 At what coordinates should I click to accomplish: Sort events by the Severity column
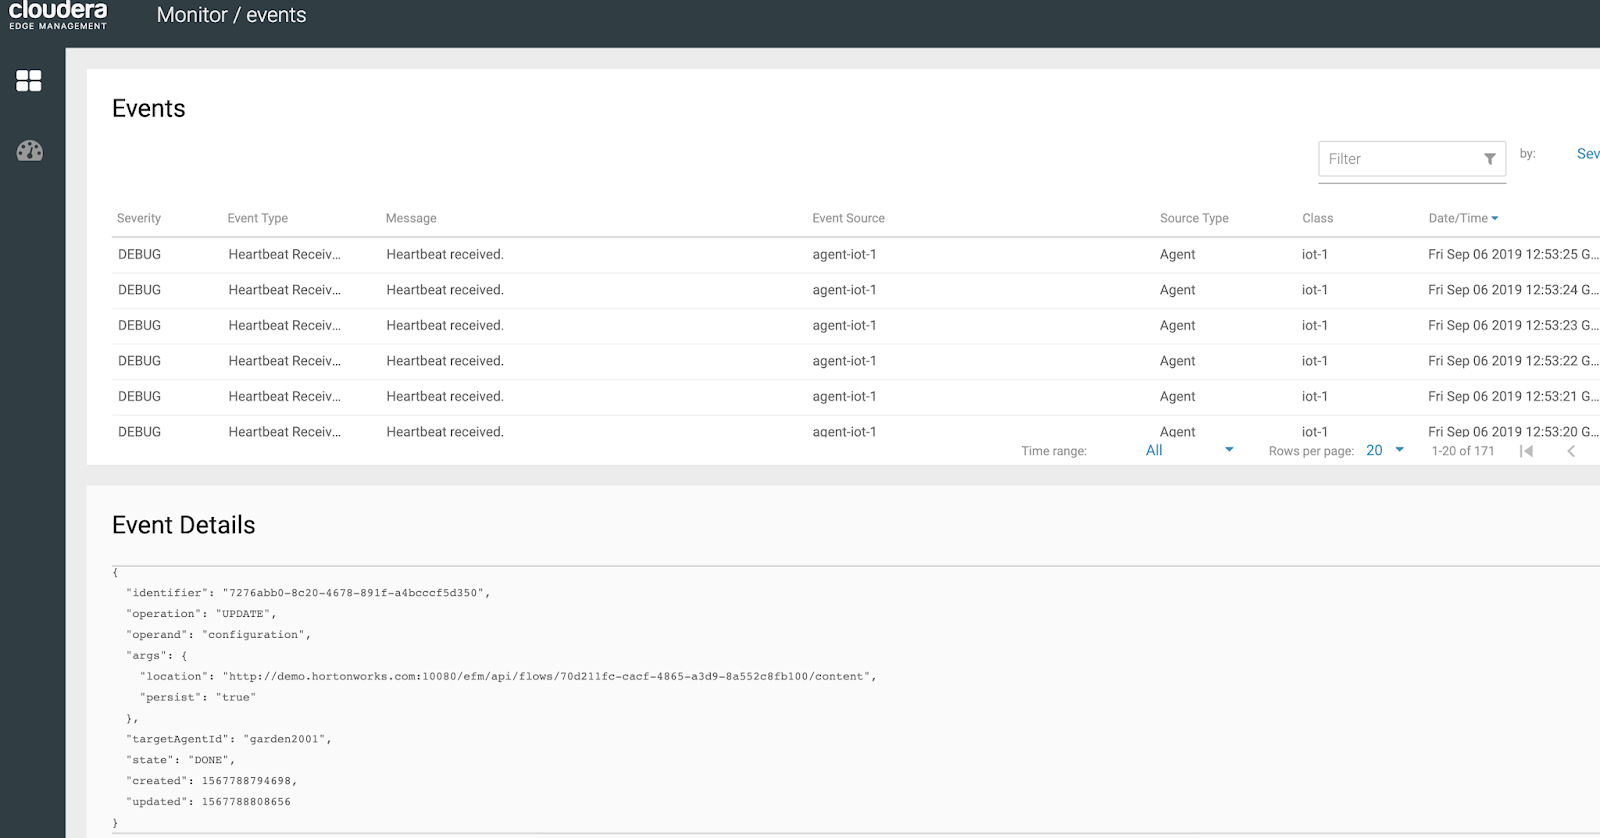[x=139, y=218]
